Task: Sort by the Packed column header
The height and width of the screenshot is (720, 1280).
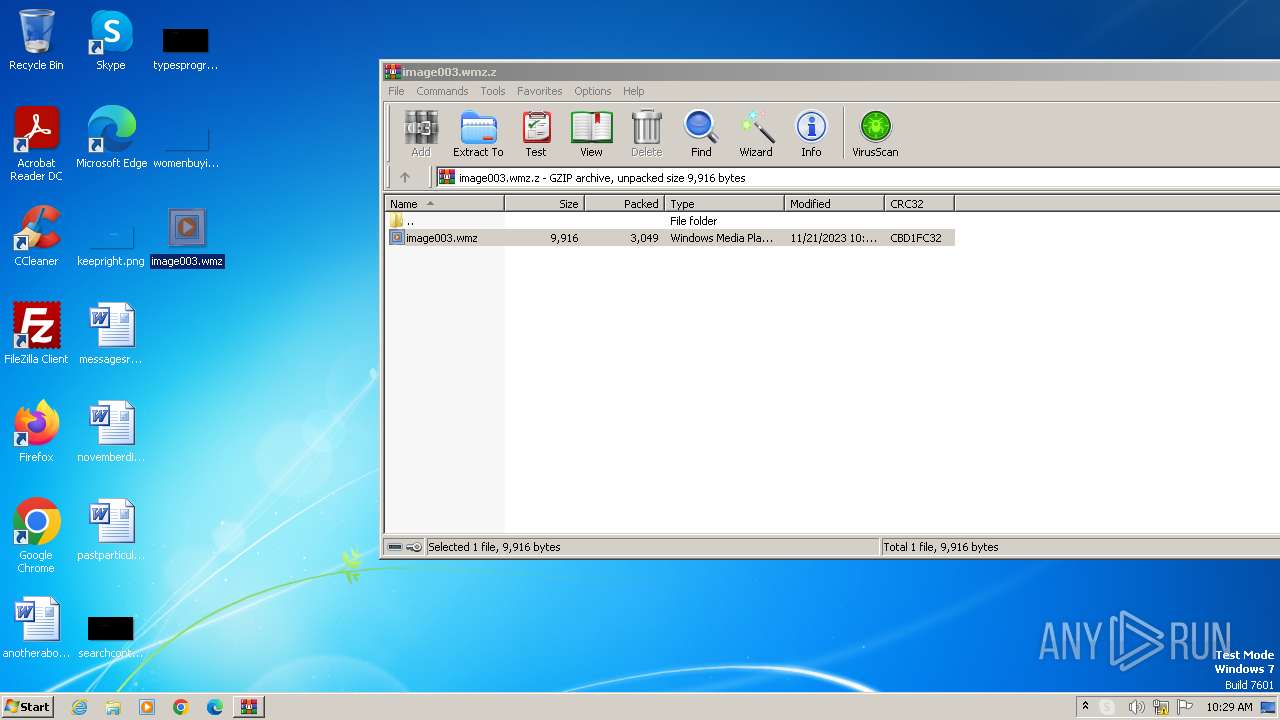Action: pos(624,203)
